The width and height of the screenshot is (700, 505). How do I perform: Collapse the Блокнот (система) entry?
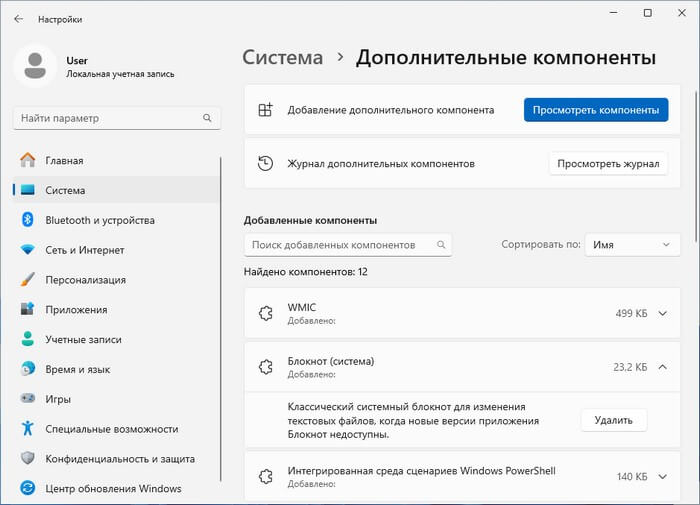click(x=662, y=367)
